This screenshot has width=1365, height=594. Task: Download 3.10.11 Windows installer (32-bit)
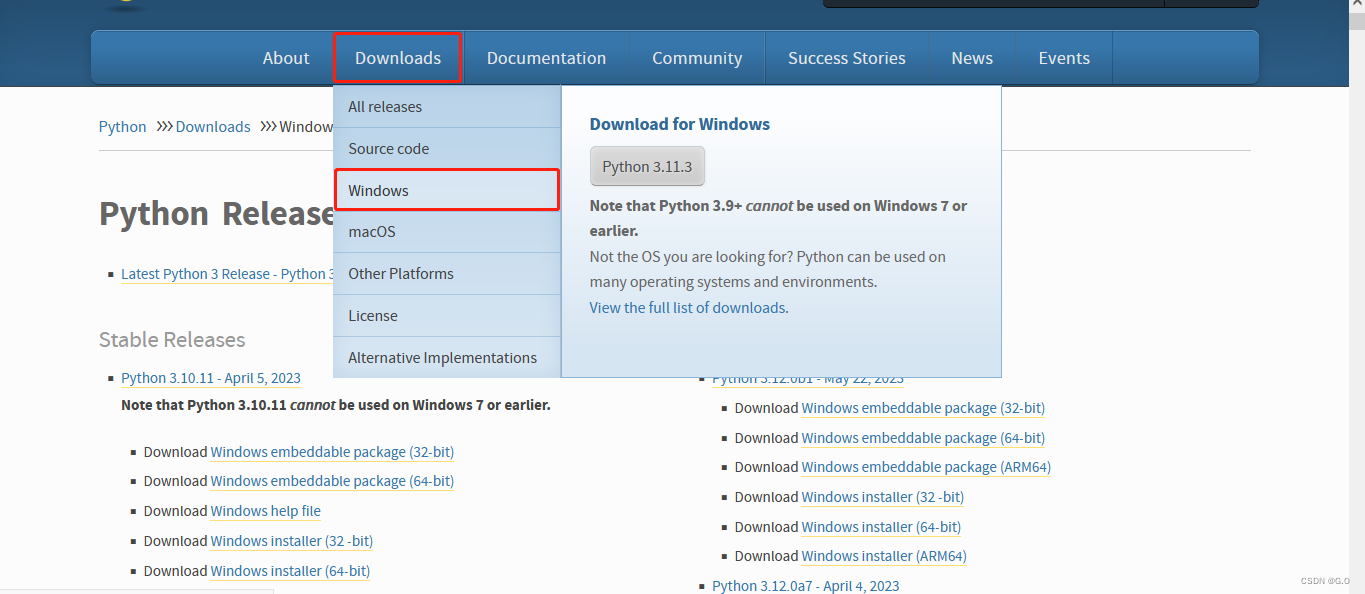292,541
